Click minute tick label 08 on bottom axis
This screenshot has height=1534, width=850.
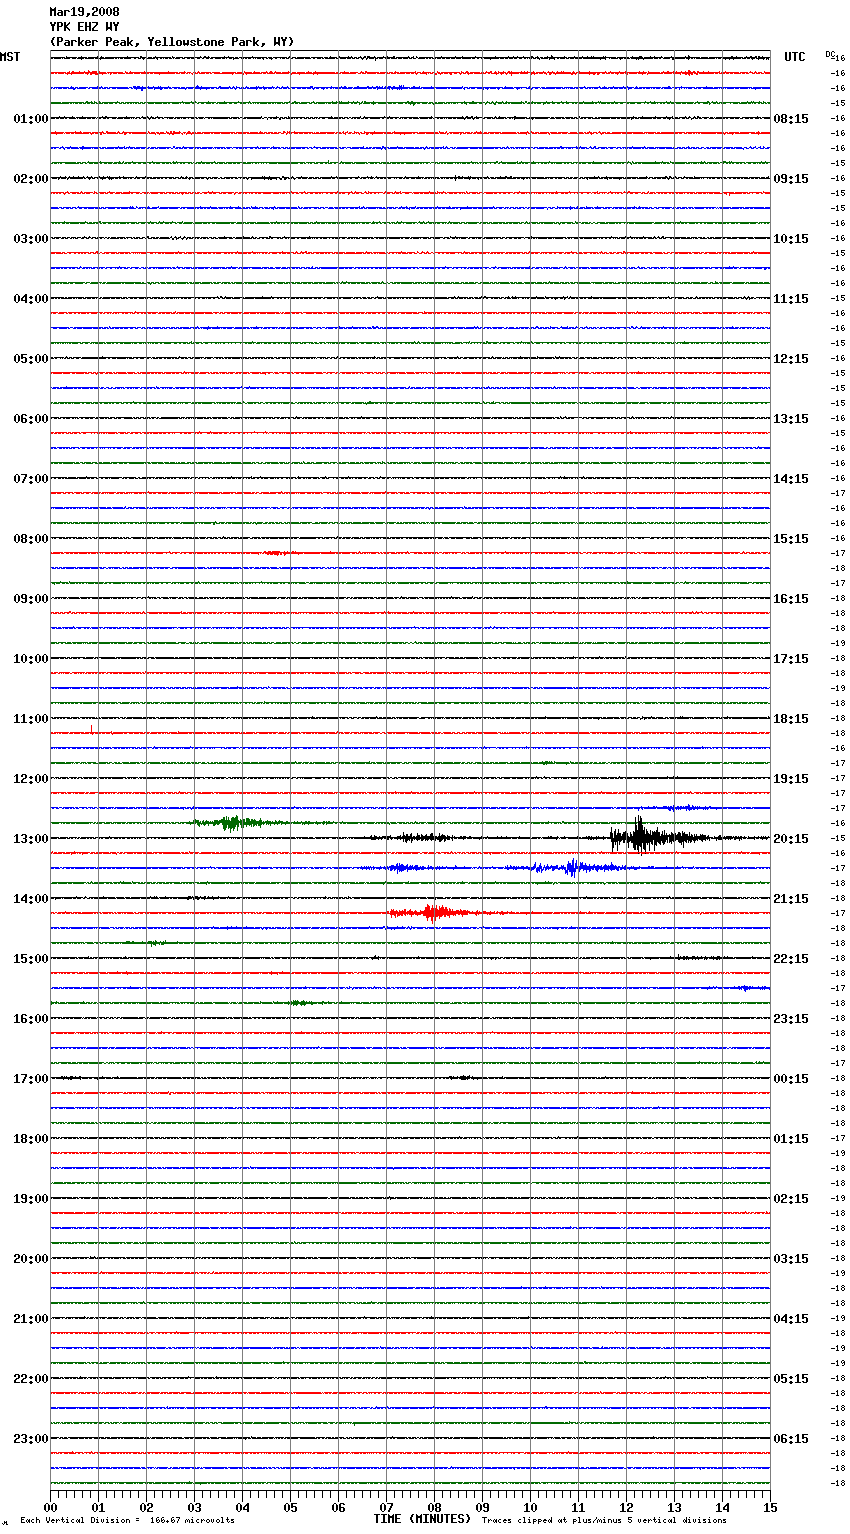pos(434,1507)
